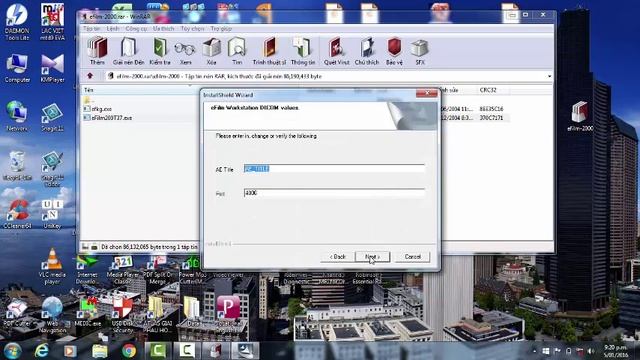Image resolution: width=640 pixels, height=360 pixels.
Task: Click the MEDIC.exe desktop icon
Action: tap(87, 313)
